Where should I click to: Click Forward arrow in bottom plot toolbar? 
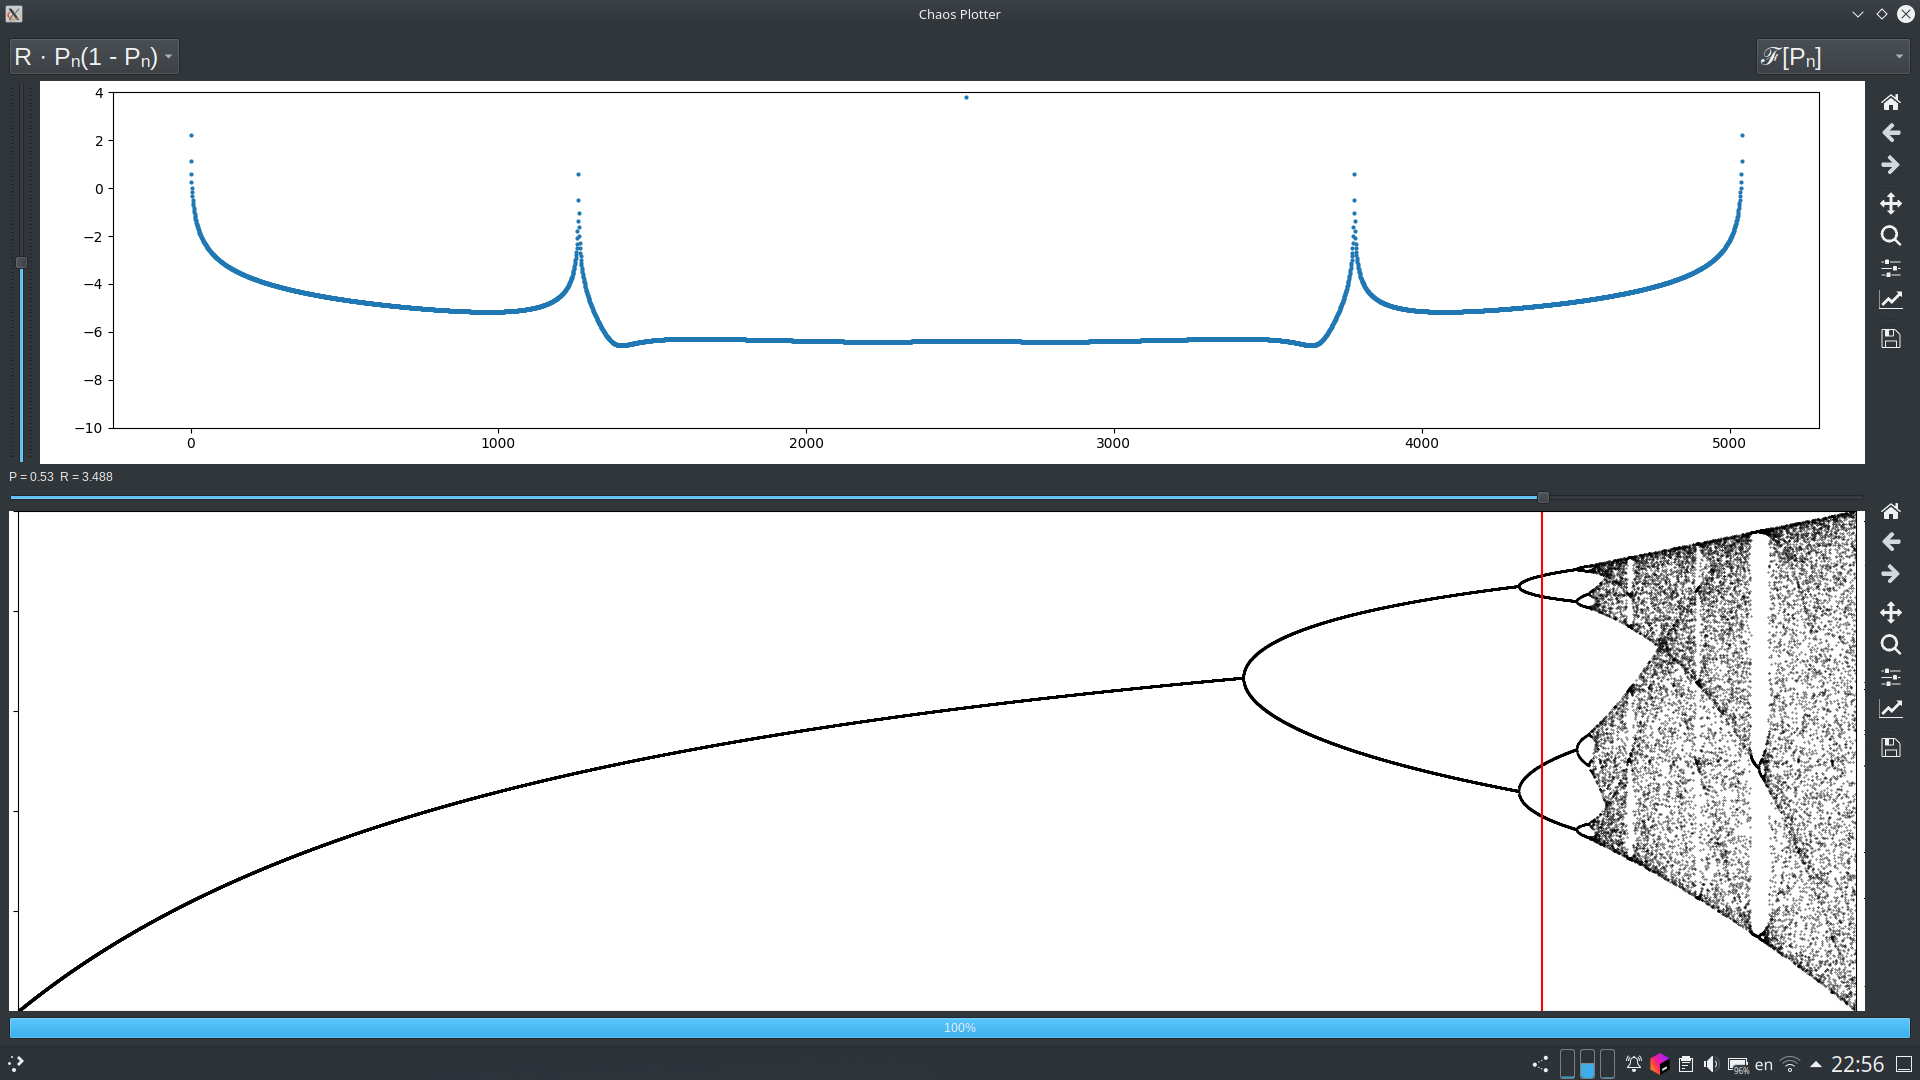point(1890,574)
